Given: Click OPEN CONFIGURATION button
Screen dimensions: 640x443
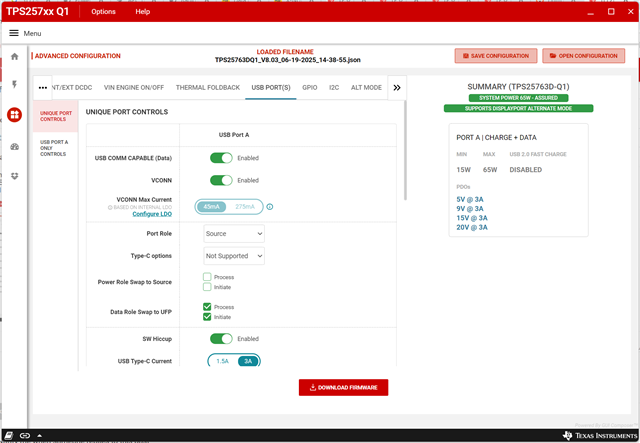Looking at the screenshot, I should point(584,56).
